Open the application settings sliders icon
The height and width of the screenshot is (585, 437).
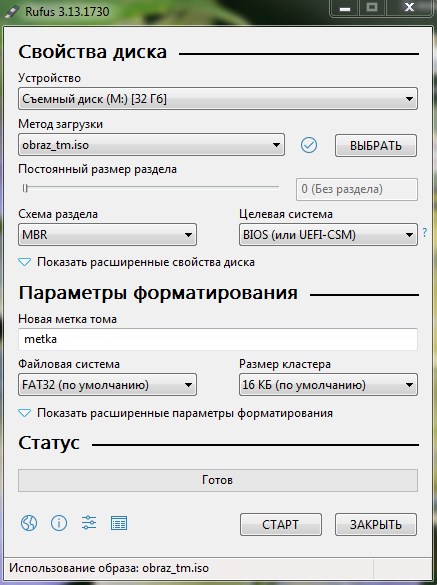[x=89, y=523]
